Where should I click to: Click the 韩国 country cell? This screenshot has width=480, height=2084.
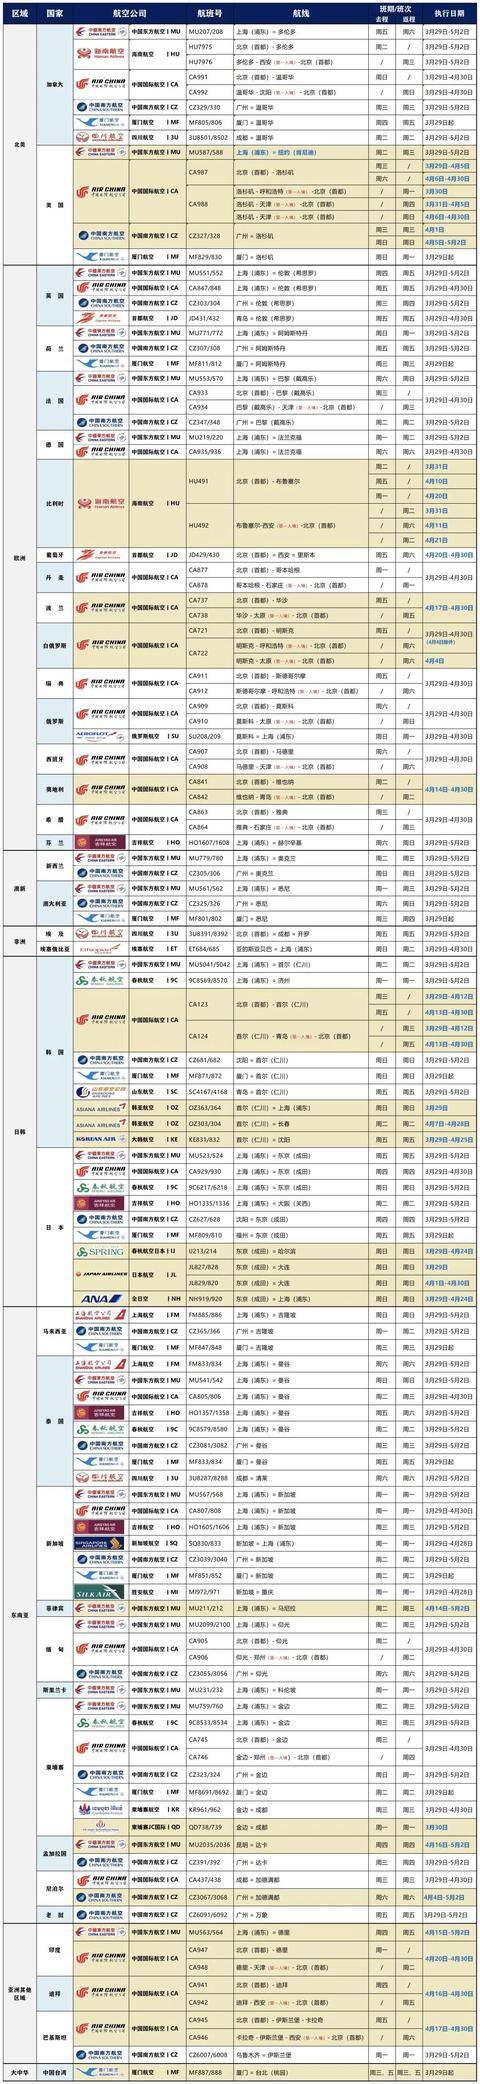[56, 1053]
